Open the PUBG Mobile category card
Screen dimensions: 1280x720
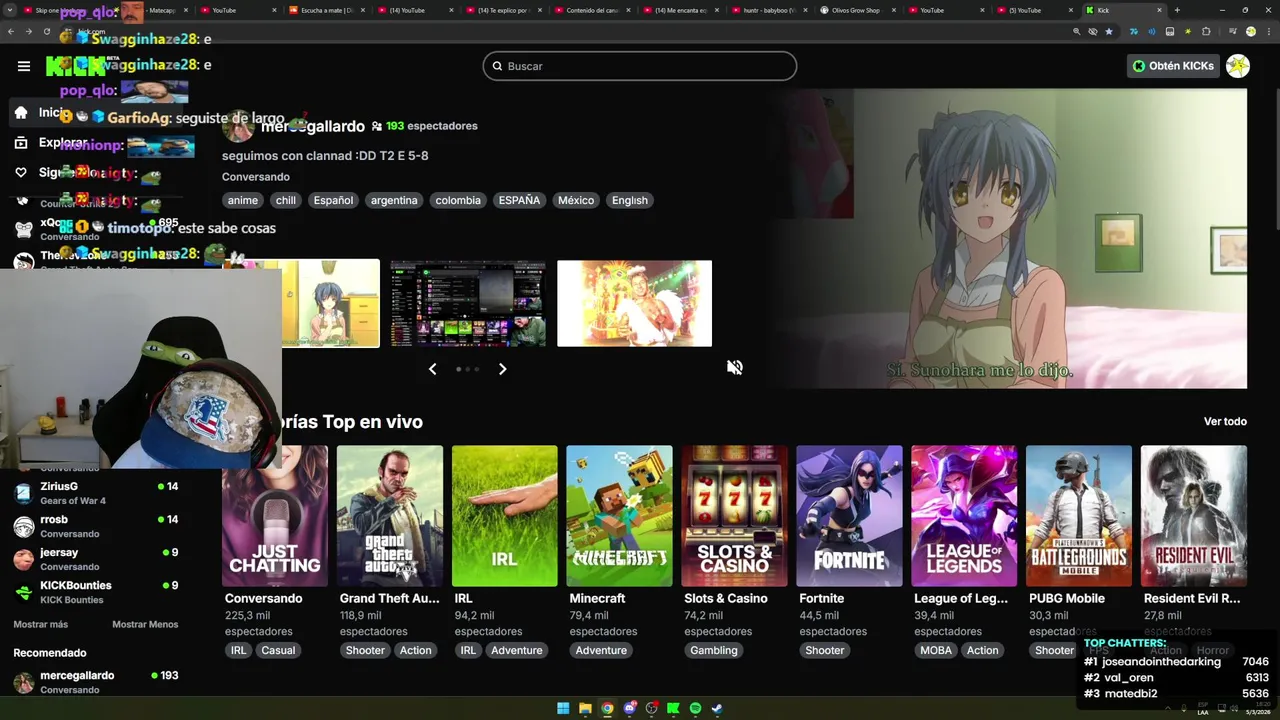1079,516
